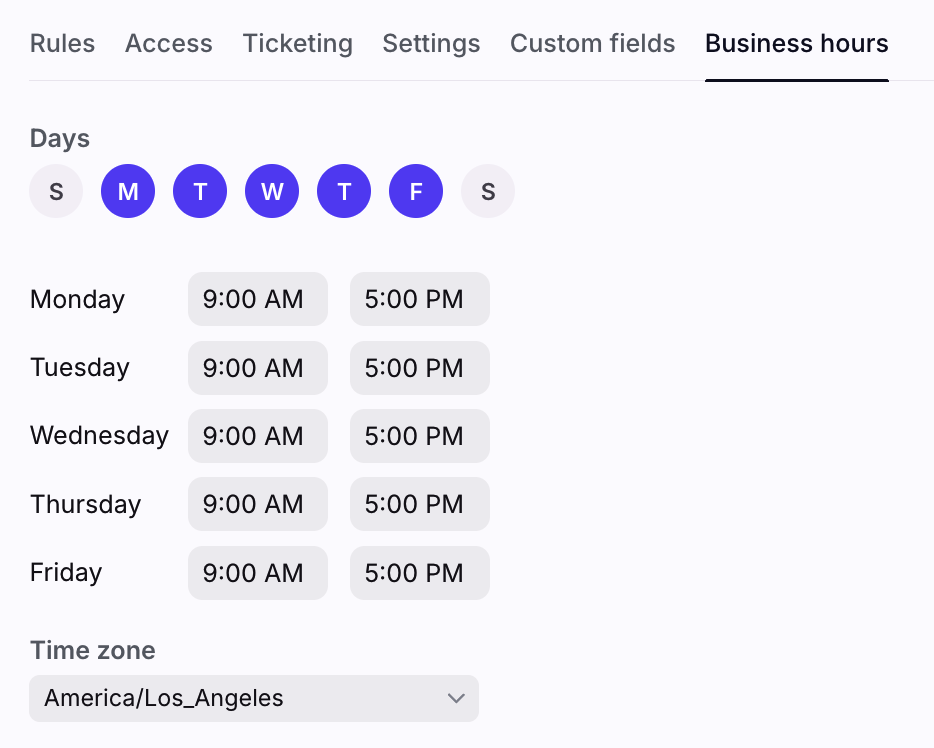Open the Access tab
The image size is (934, 748).
click(169, 43)
